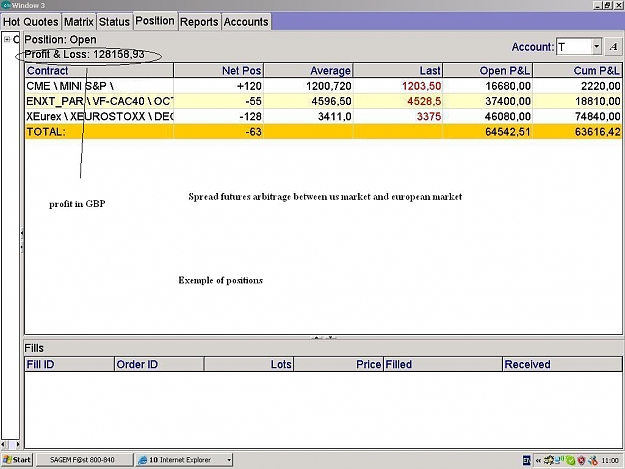The image size is (625, 469).
Task: Click the application icon in Window 3 title bar
Action: click(6, 5)
